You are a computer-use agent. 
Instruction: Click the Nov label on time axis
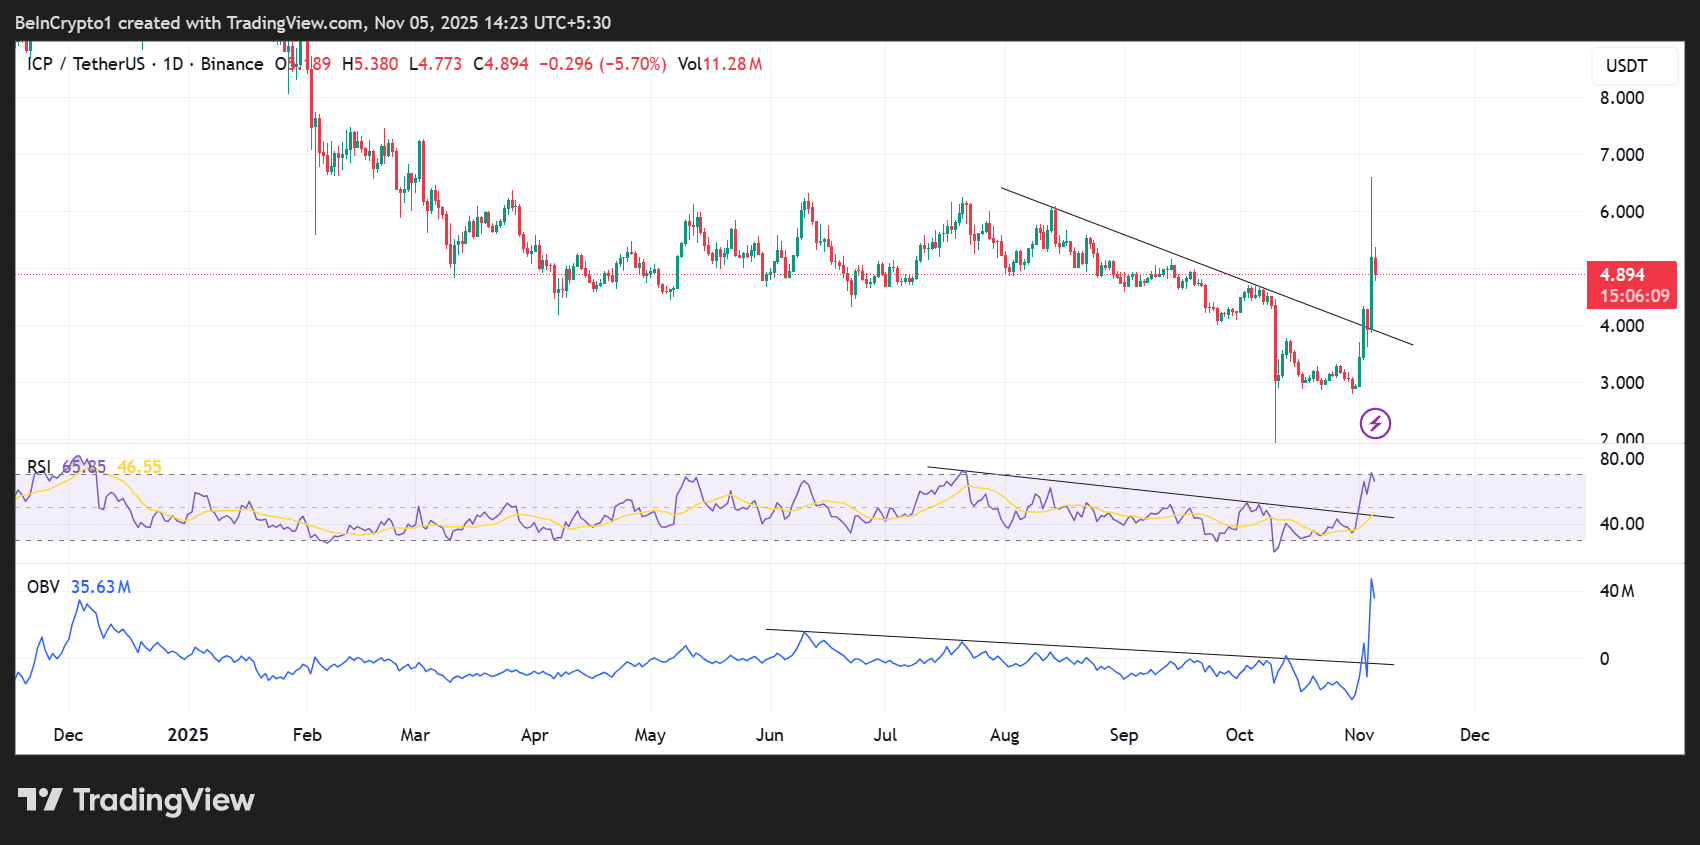pos(1359,735)
